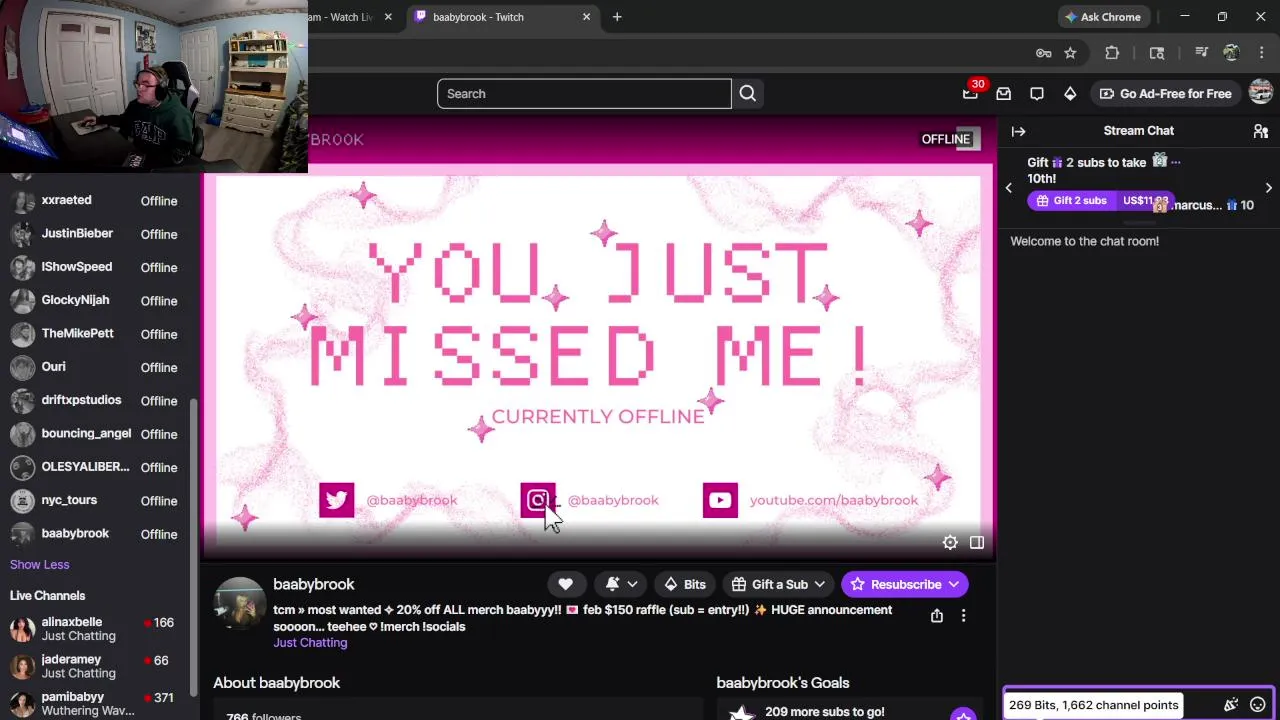
Task: Click the Bits diamond icon in top bar
Action: coord(1070,94)
